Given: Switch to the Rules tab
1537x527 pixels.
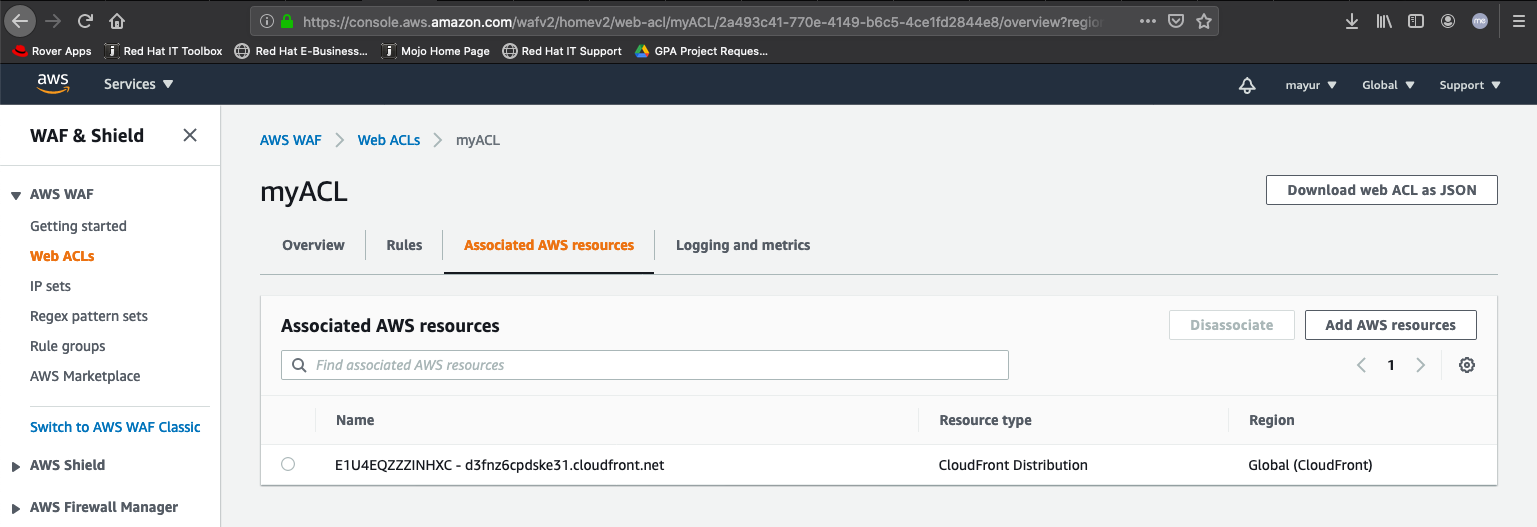Looking at the screenshot, I should click(x=404, y=245).
